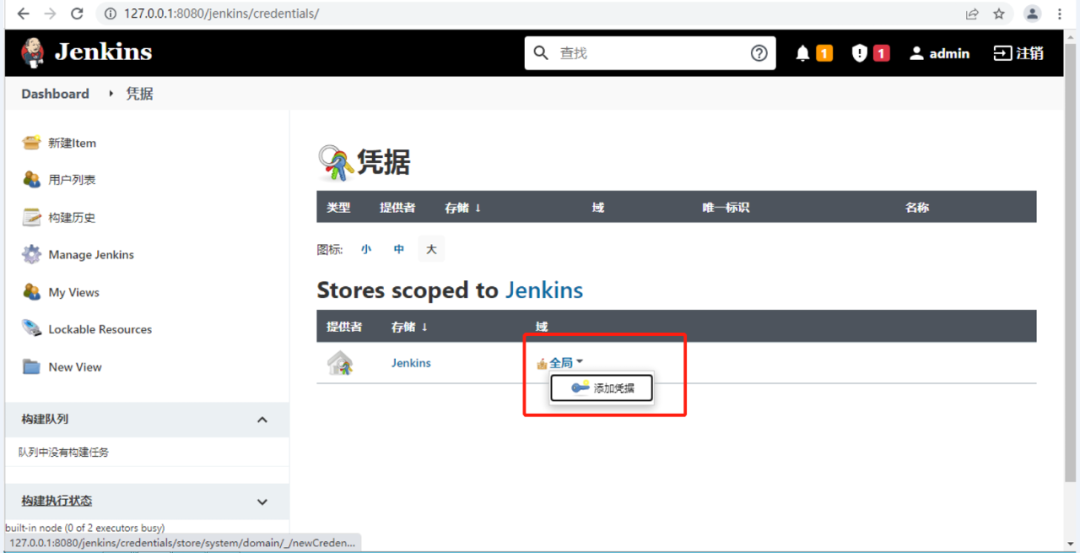Open 构建历史 in the sidebar
This screenshot has width=1080, height=553.
click(x=72, y=218)
